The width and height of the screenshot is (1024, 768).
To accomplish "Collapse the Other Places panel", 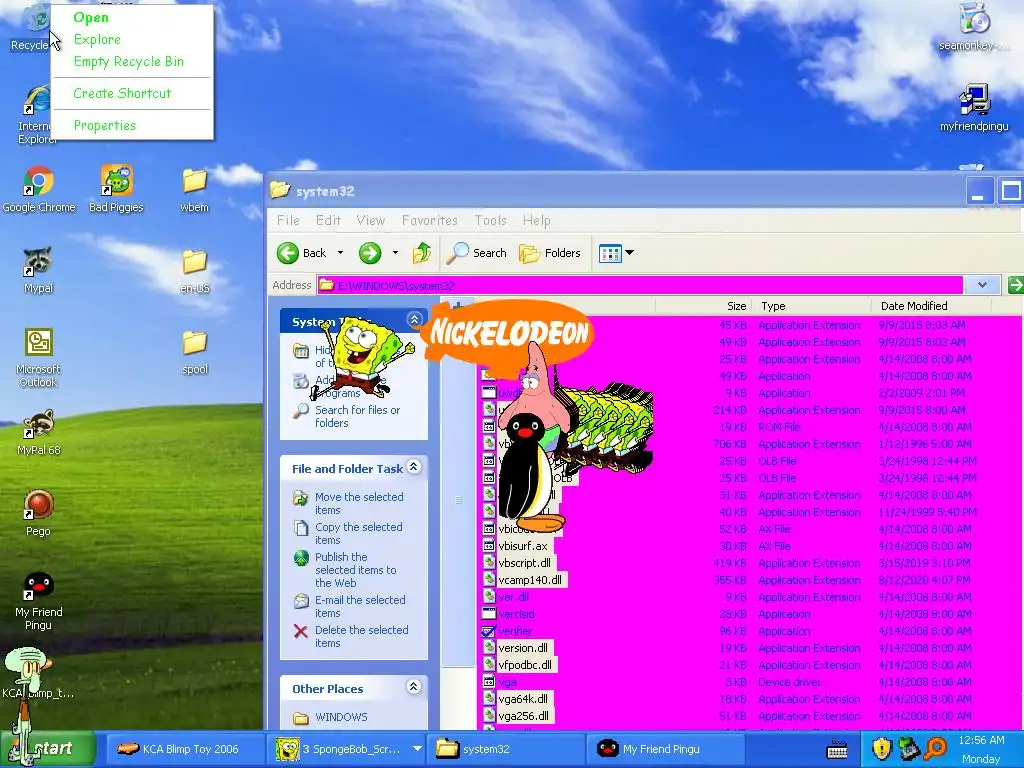I will pyautogui.click(x=414, y=687).
